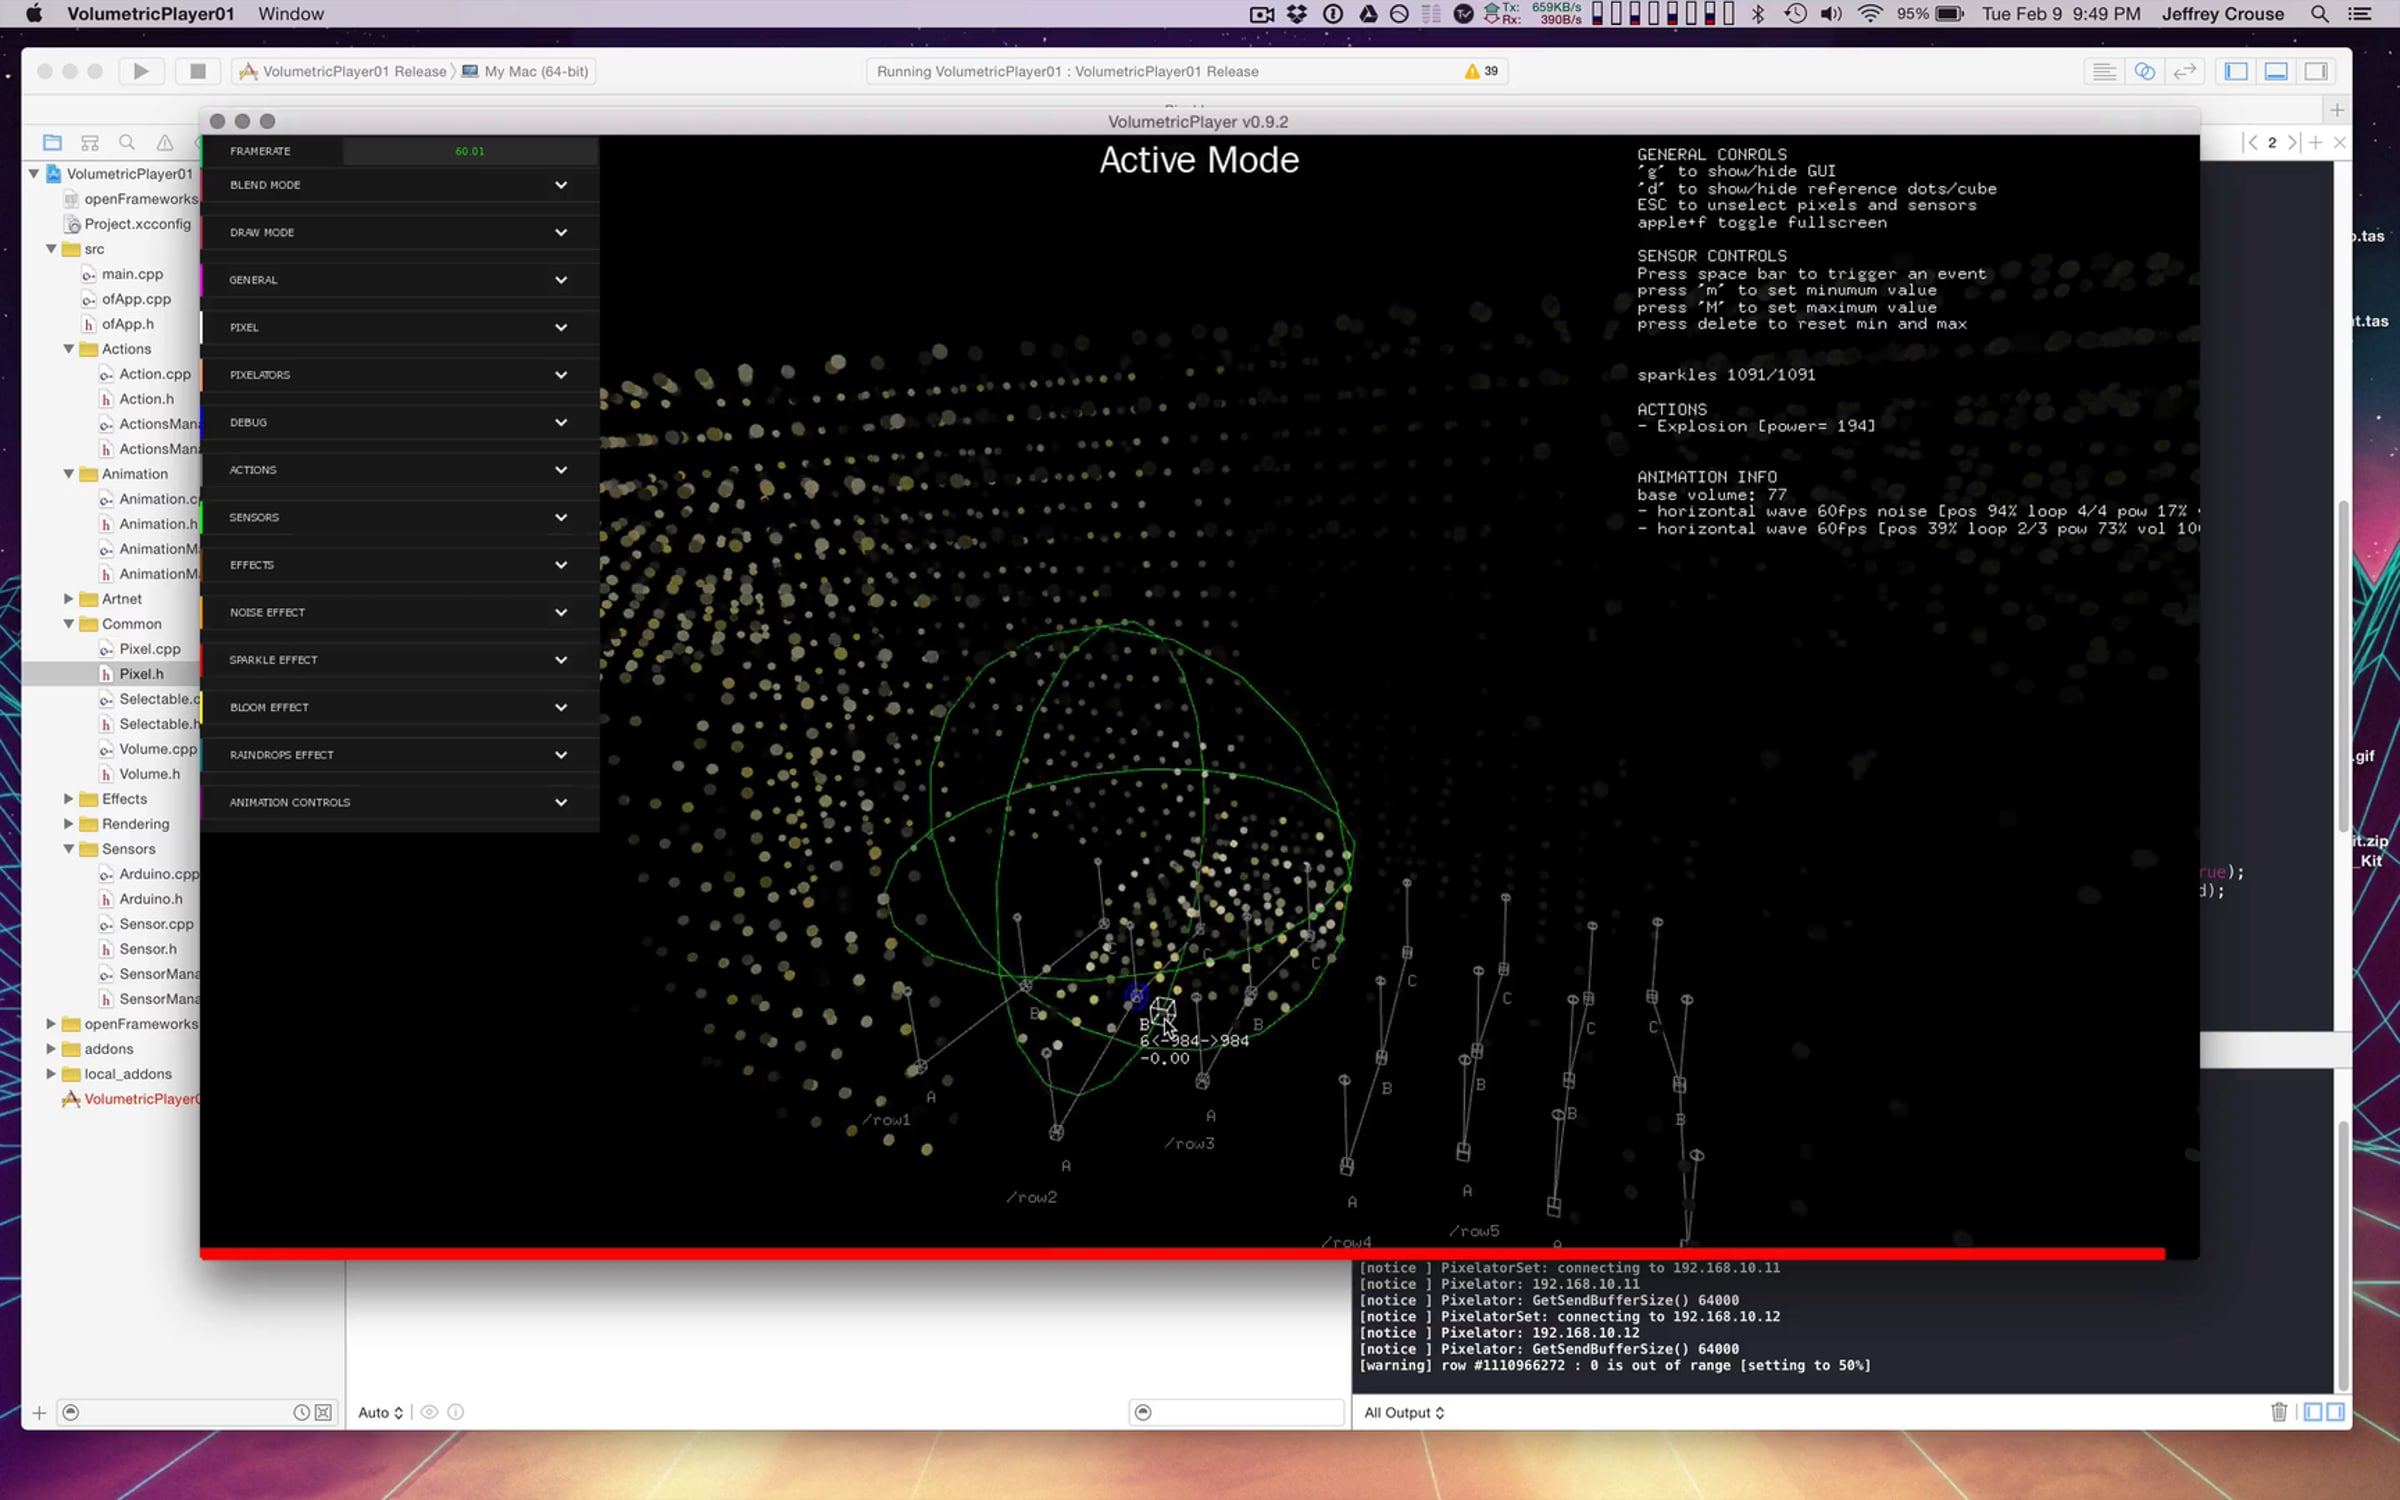Click the variables filter field in debug area
The height and width of the screenshot is (1500, 2400).
tap(1236, 1412)
